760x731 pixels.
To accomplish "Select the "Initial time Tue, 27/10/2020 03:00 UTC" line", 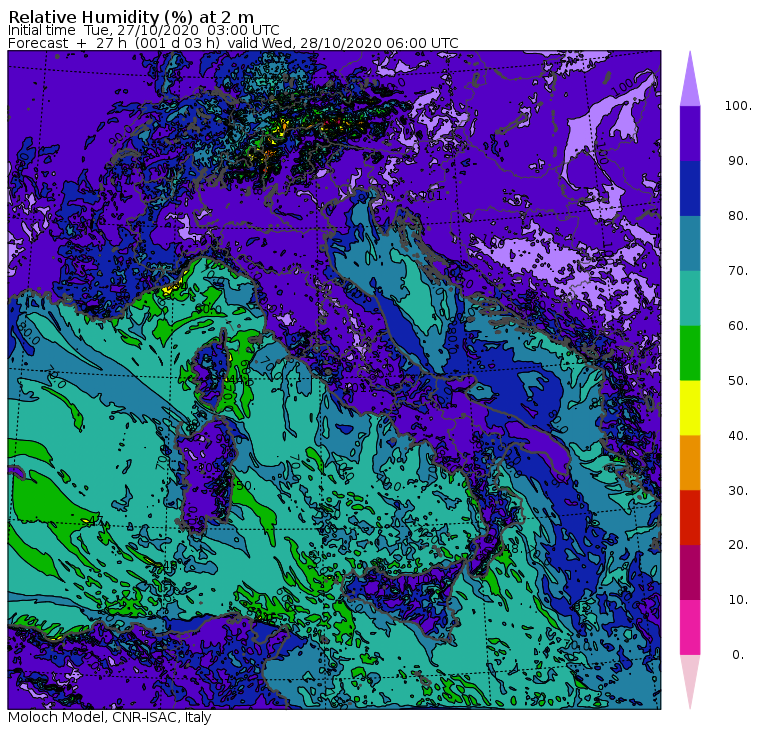I will 143,30.
